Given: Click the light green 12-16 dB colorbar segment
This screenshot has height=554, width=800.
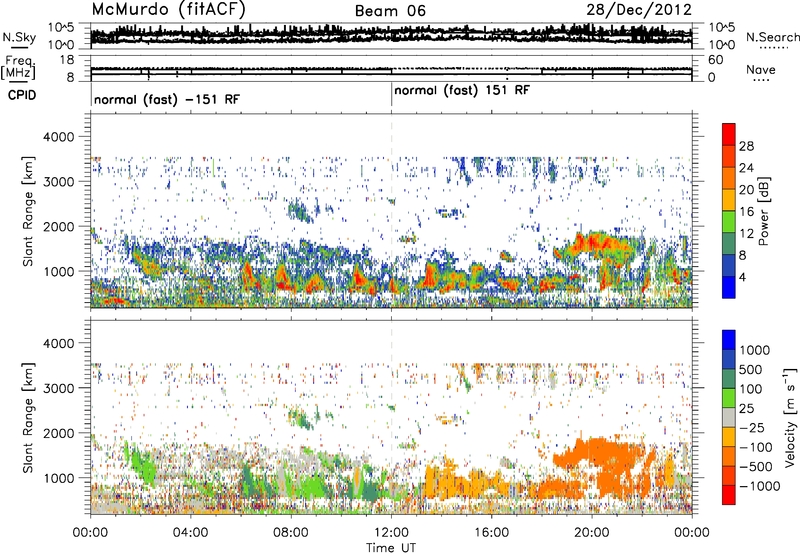Looking at the screenshot, I should 729,222.
